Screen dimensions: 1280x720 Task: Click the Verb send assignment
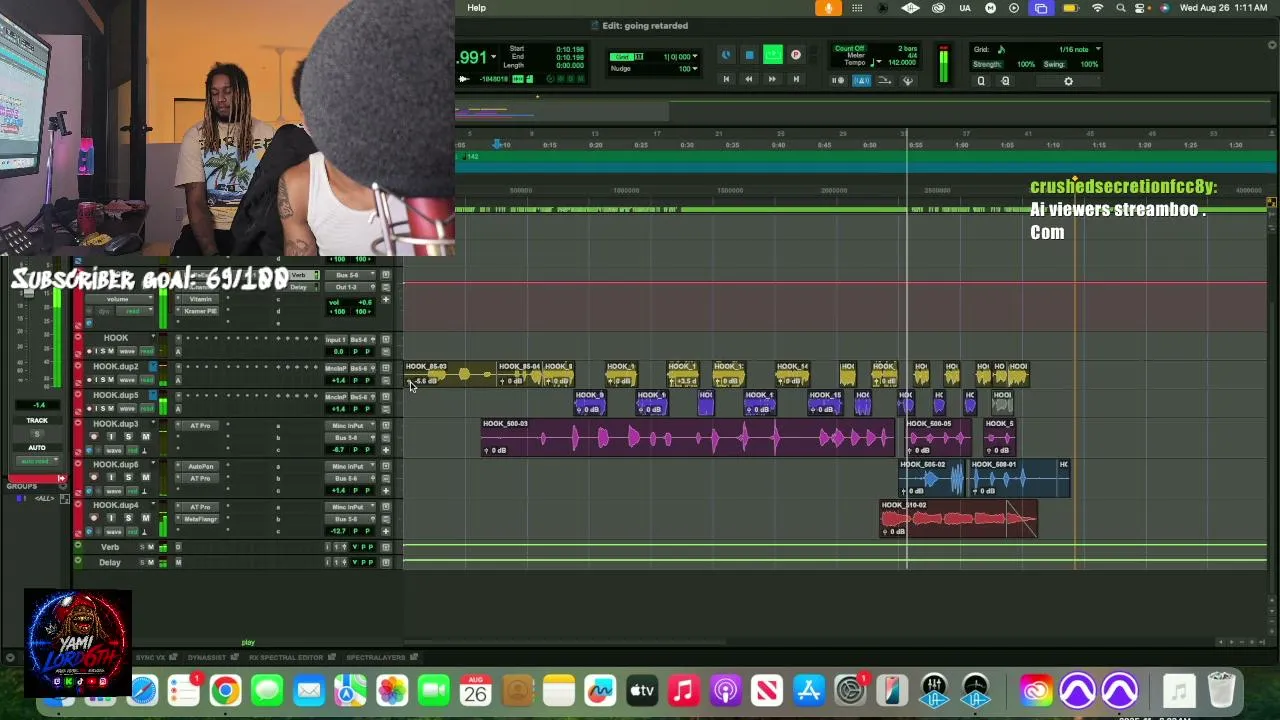point(299,276)
